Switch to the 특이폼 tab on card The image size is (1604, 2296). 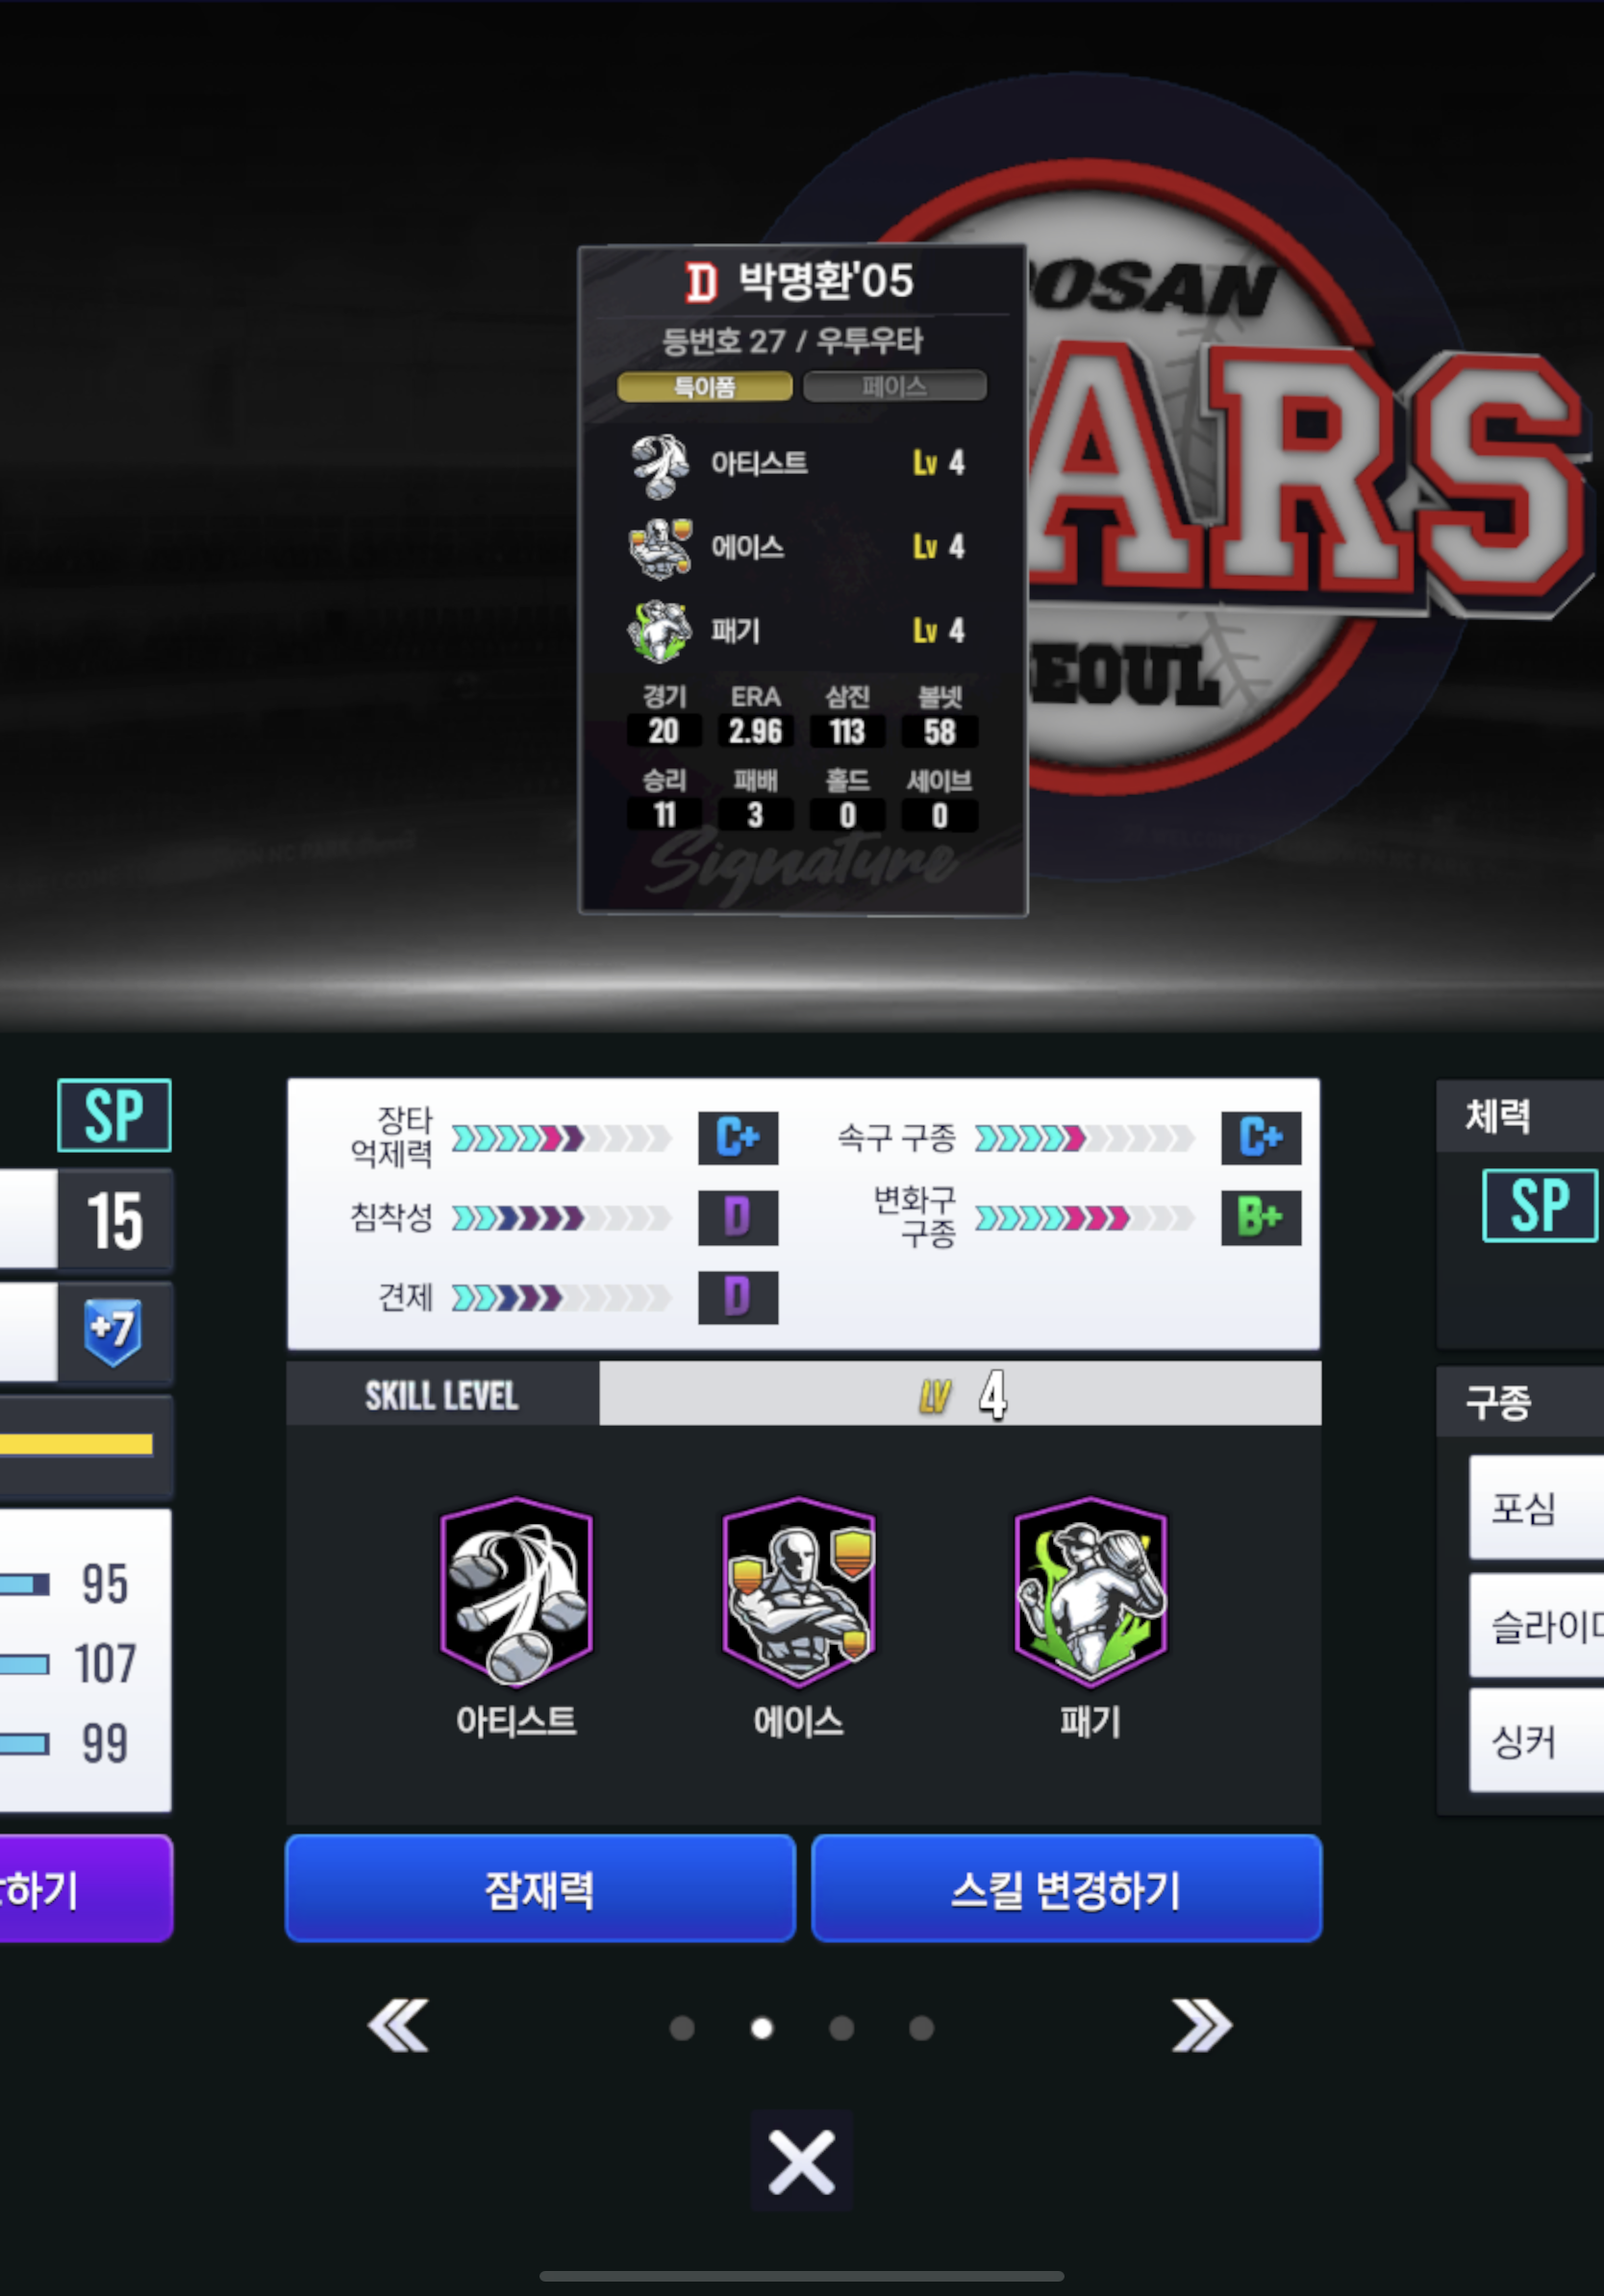pos(705,386)
